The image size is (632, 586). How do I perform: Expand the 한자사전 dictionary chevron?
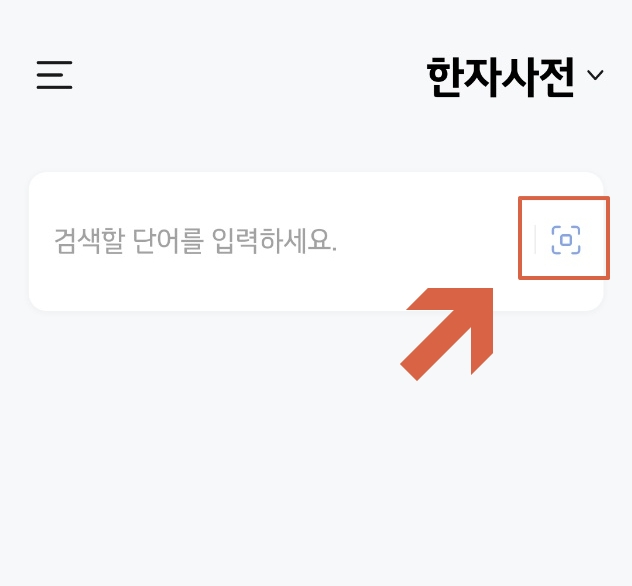pyautogui.click(x=595, y=75)
